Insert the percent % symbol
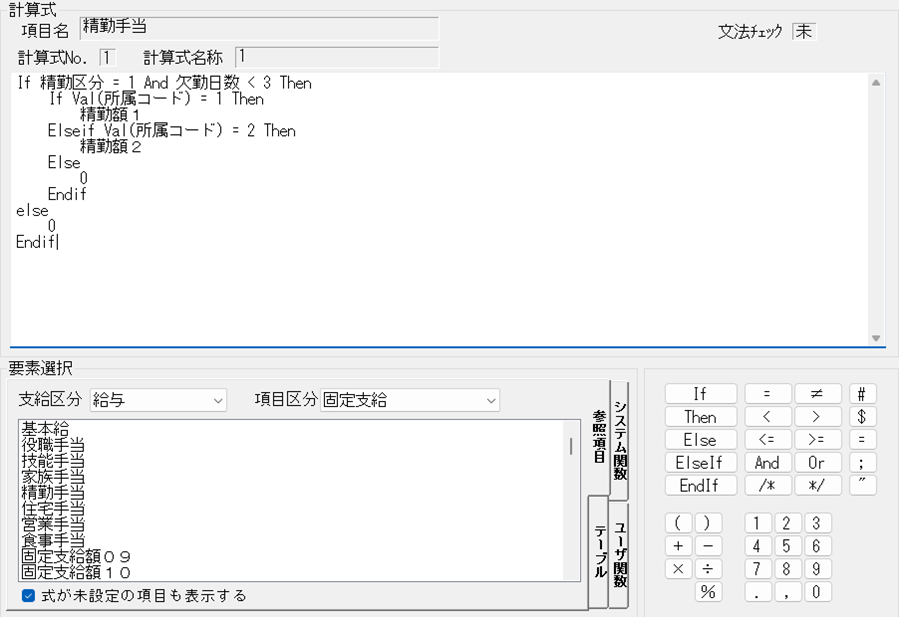Screen dimensions: 899x617 tap(708, 592)
